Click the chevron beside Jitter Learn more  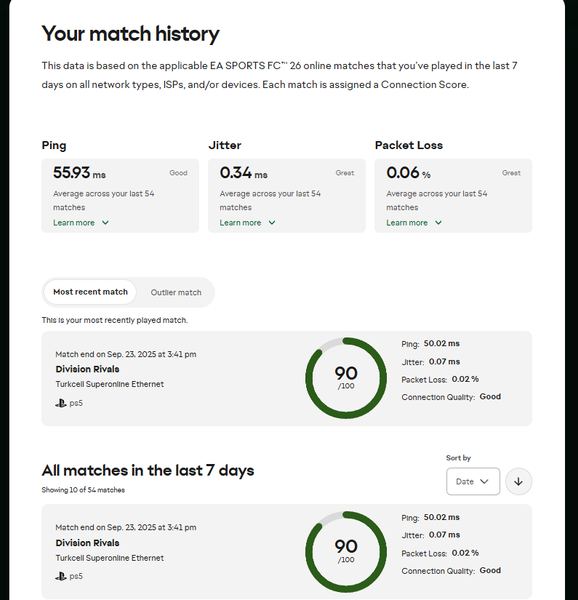[x=272, y=223]
